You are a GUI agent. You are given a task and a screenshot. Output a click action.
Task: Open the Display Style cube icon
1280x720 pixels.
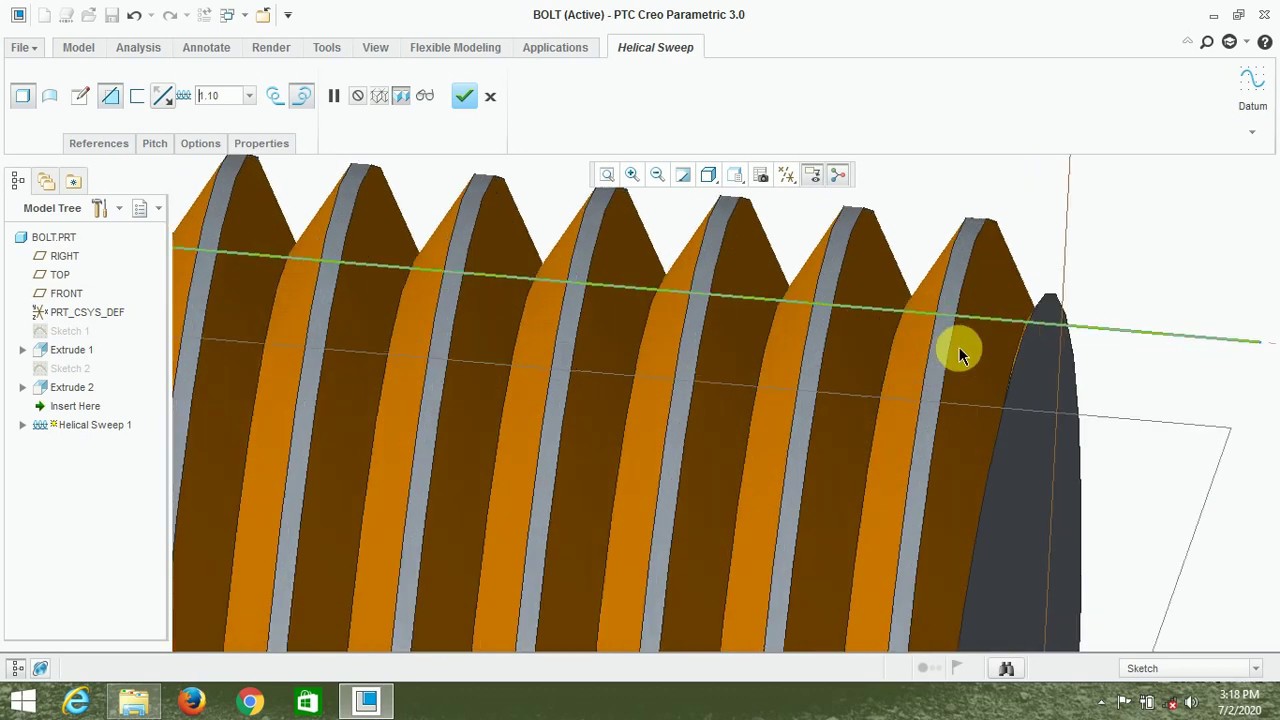[x=709, y=175]
